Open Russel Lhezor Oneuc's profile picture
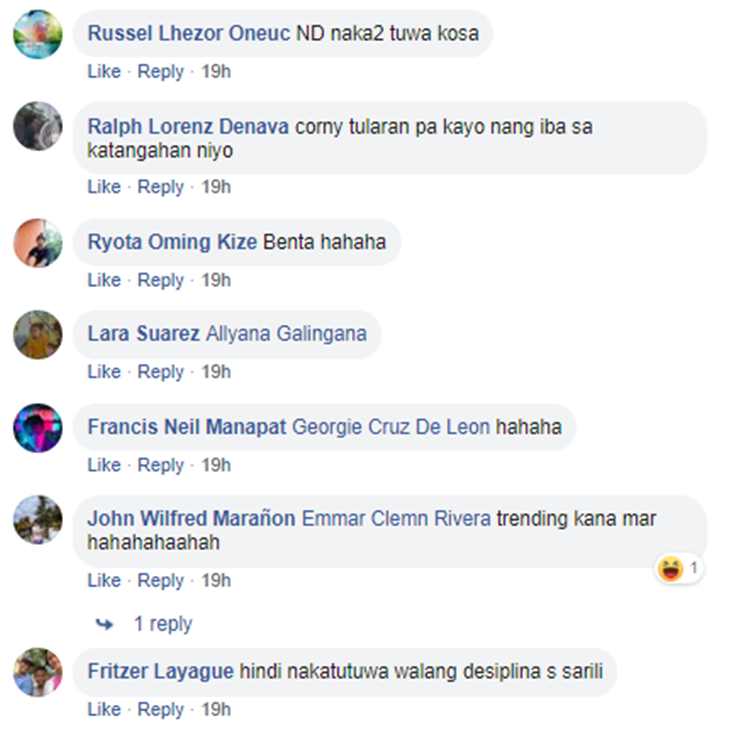 click(38, 34)
